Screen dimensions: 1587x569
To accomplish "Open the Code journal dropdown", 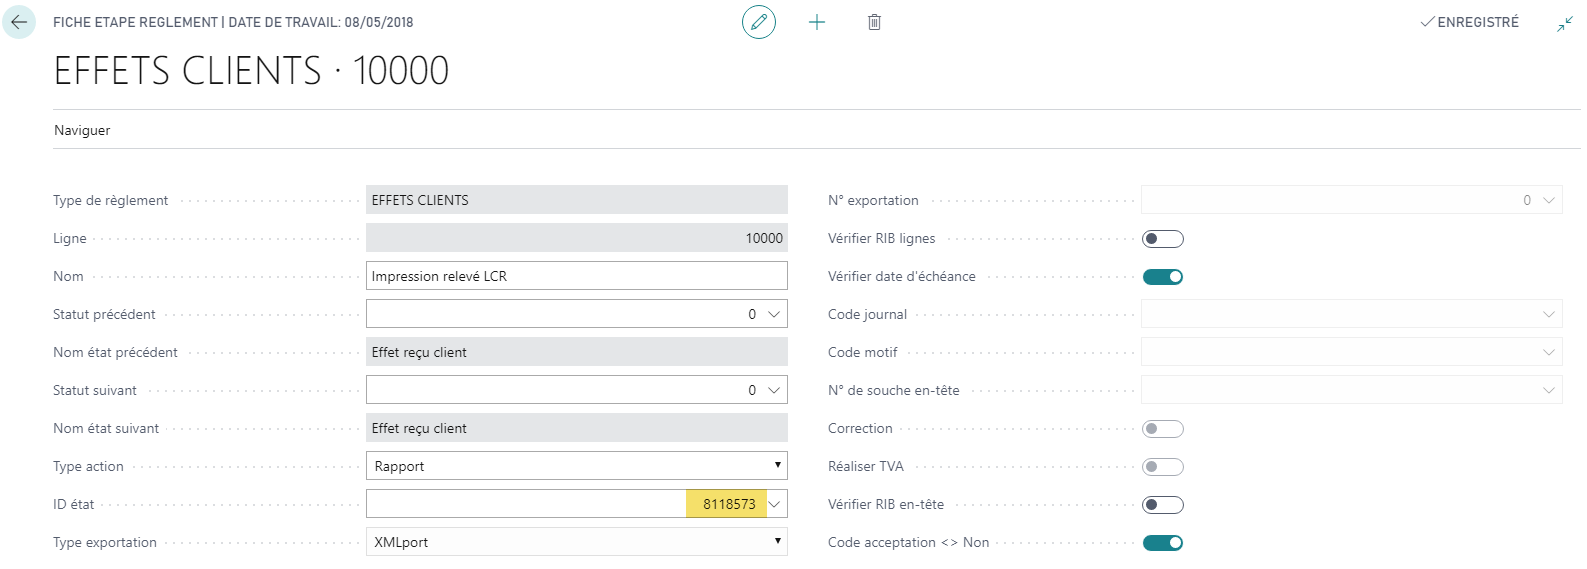I will pyautogui.click(x=1548, y=314).
